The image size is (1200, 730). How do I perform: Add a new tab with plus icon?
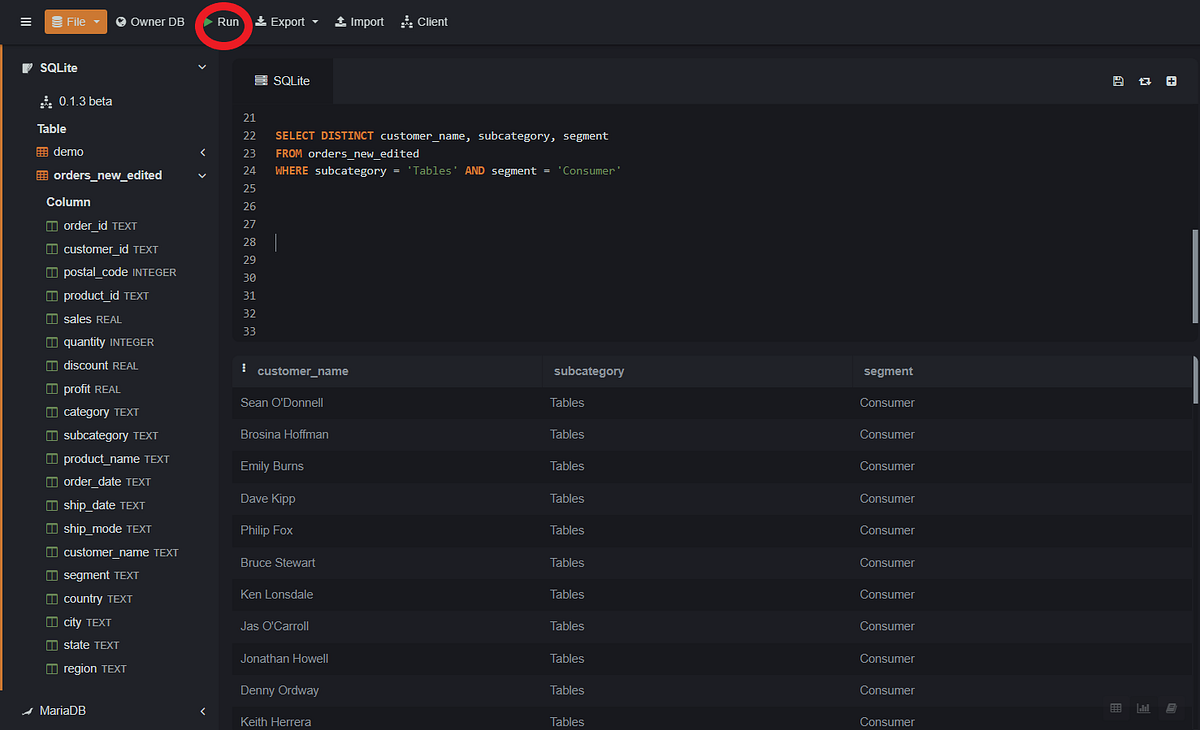coord(1171,81)
